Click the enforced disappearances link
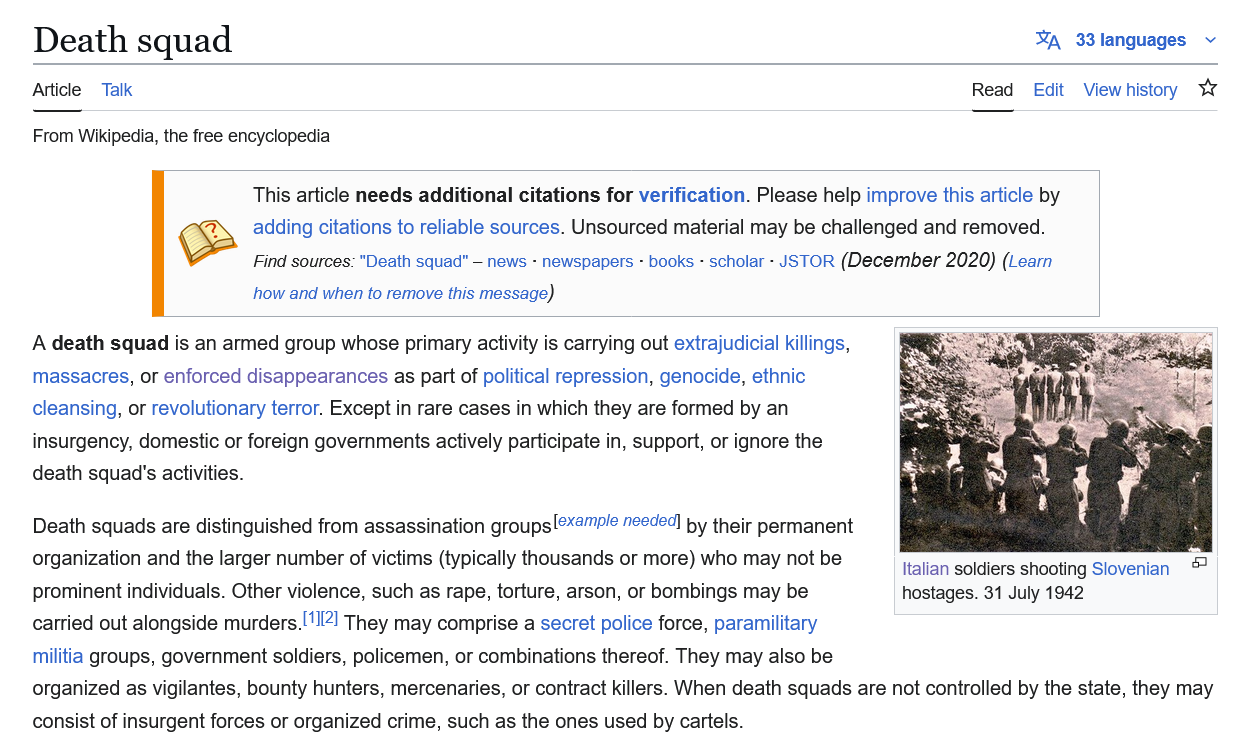This screenshot has height=751, width=1250. tap(276, 376)
